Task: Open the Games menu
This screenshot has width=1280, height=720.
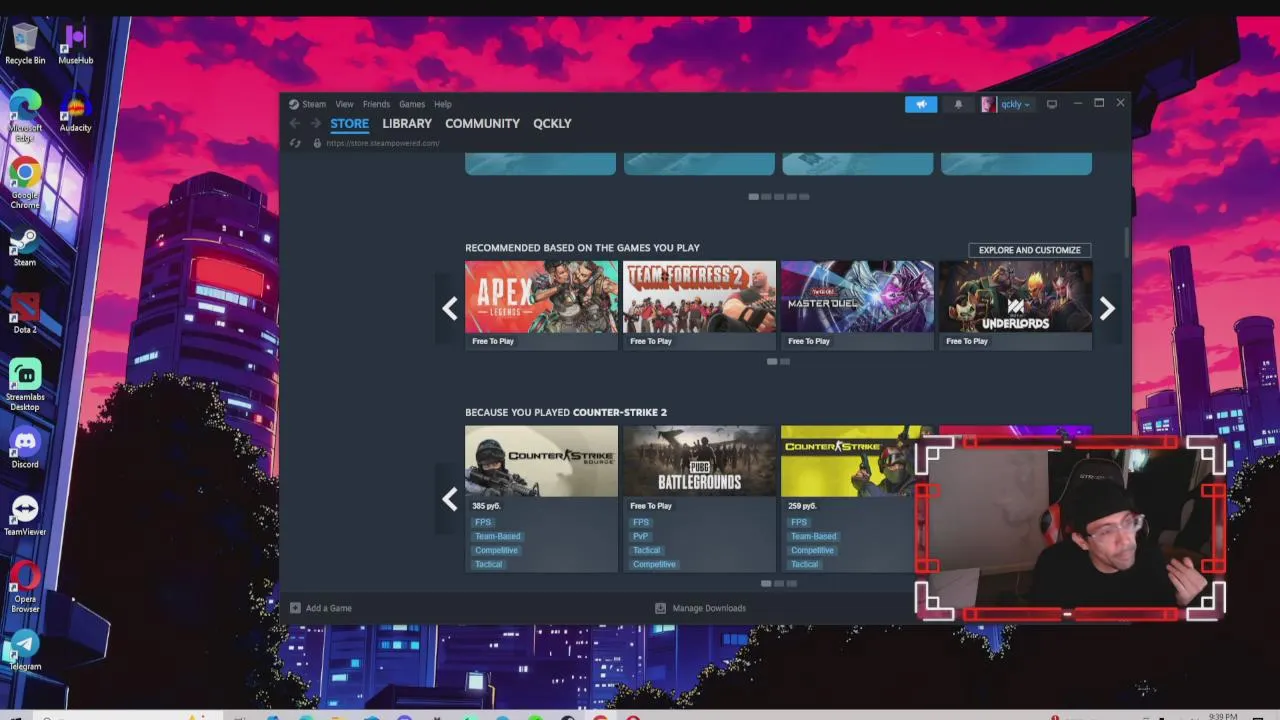Action: (412, 104)
